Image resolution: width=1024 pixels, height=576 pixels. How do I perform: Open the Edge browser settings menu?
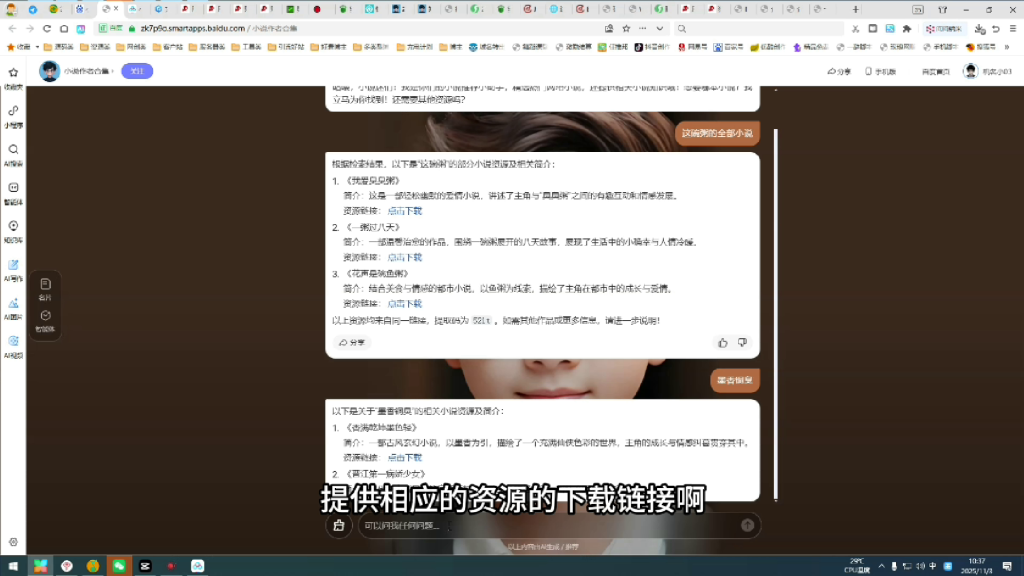(1012, 29)
